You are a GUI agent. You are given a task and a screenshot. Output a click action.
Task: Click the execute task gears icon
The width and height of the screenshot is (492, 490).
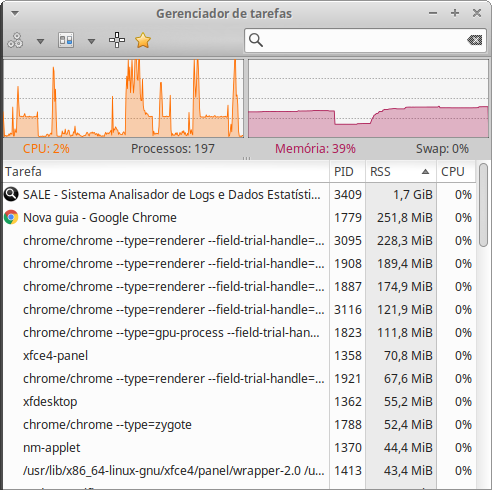click(15, 41)
